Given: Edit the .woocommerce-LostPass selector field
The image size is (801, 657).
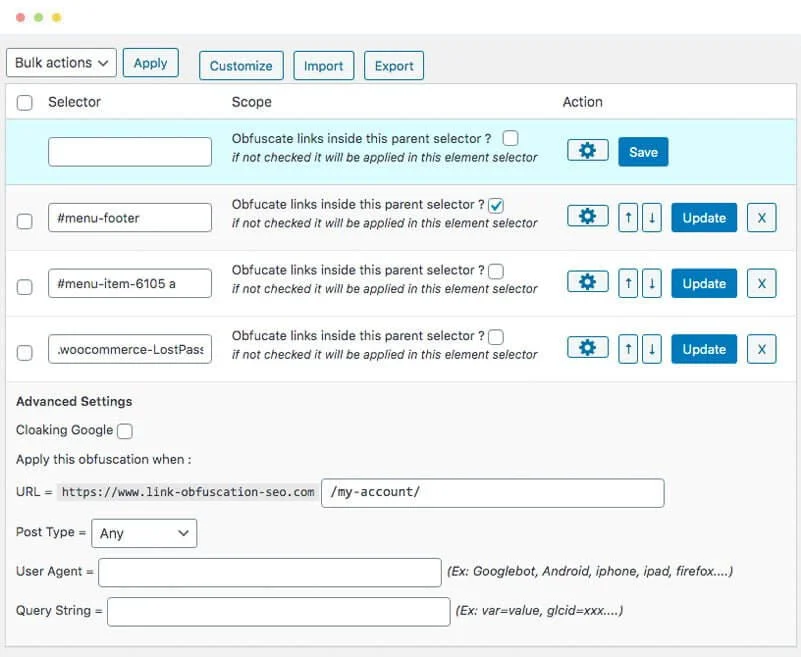Looking at the screenshot, I should pos(130,349).
